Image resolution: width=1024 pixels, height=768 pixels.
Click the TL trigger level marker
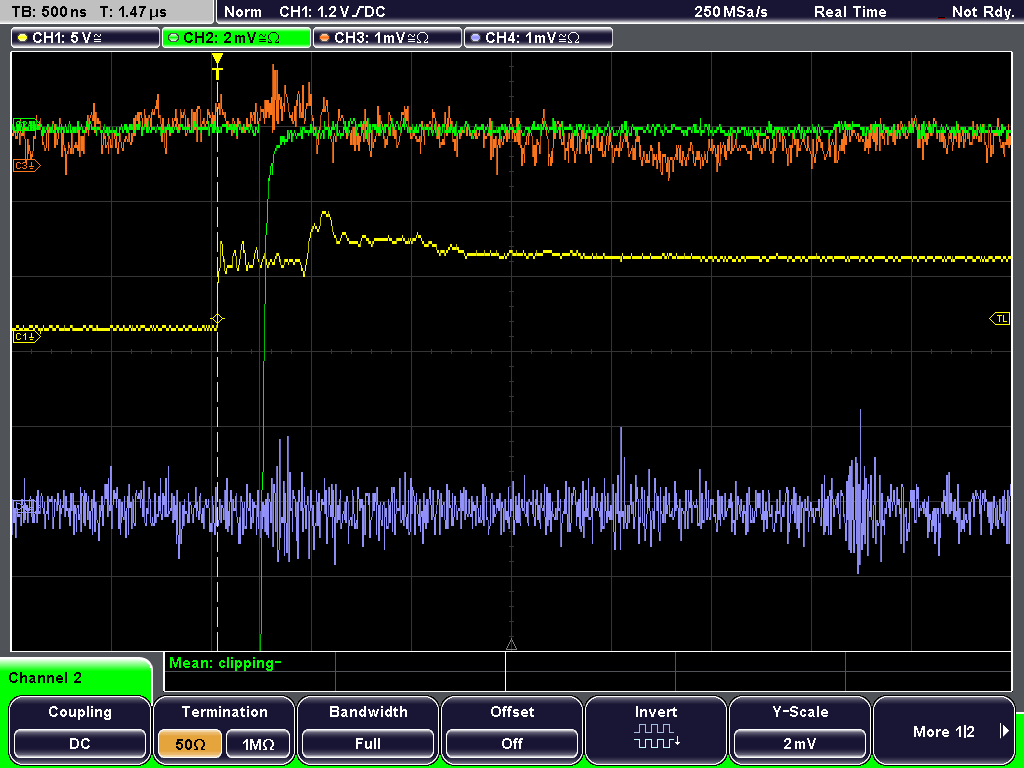point(1000,319)
